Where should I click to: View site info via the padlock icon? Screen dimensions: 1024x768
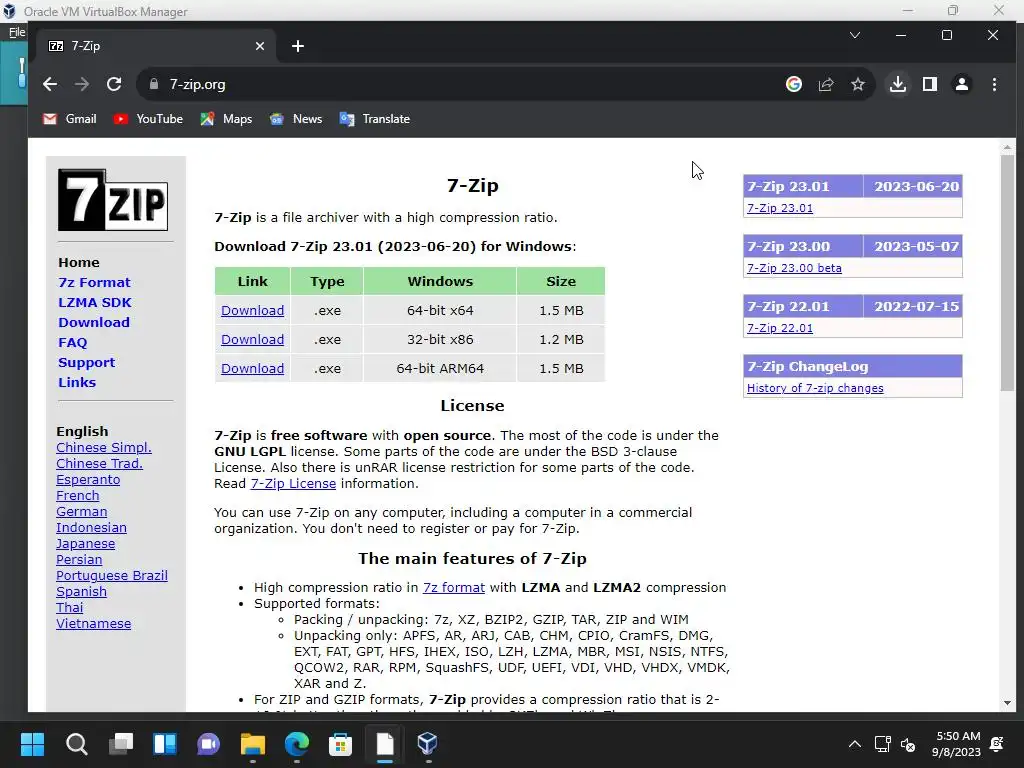point(154,84)
